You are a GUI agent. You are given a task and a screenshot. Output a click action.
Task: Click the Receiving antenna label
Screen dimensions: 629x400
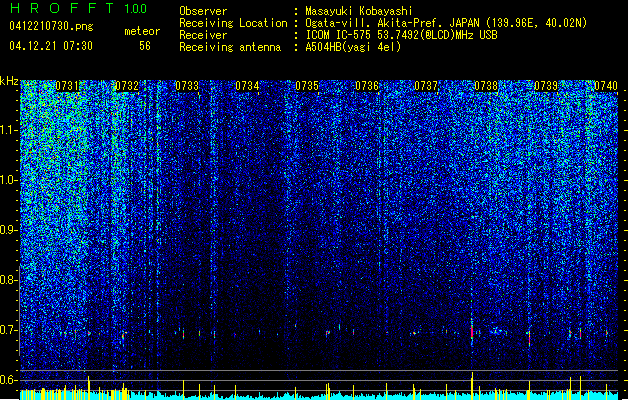[230, 47]
